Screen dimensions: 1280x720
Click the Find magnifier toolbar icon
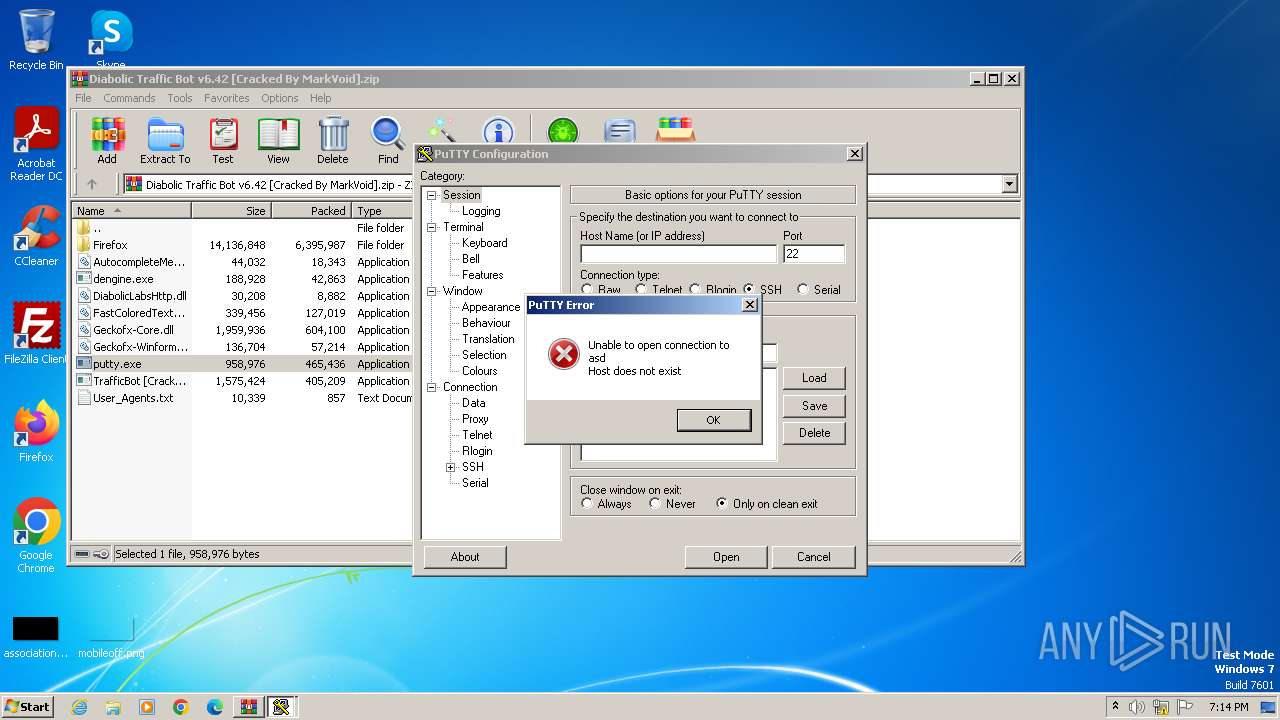pos(388,140)
